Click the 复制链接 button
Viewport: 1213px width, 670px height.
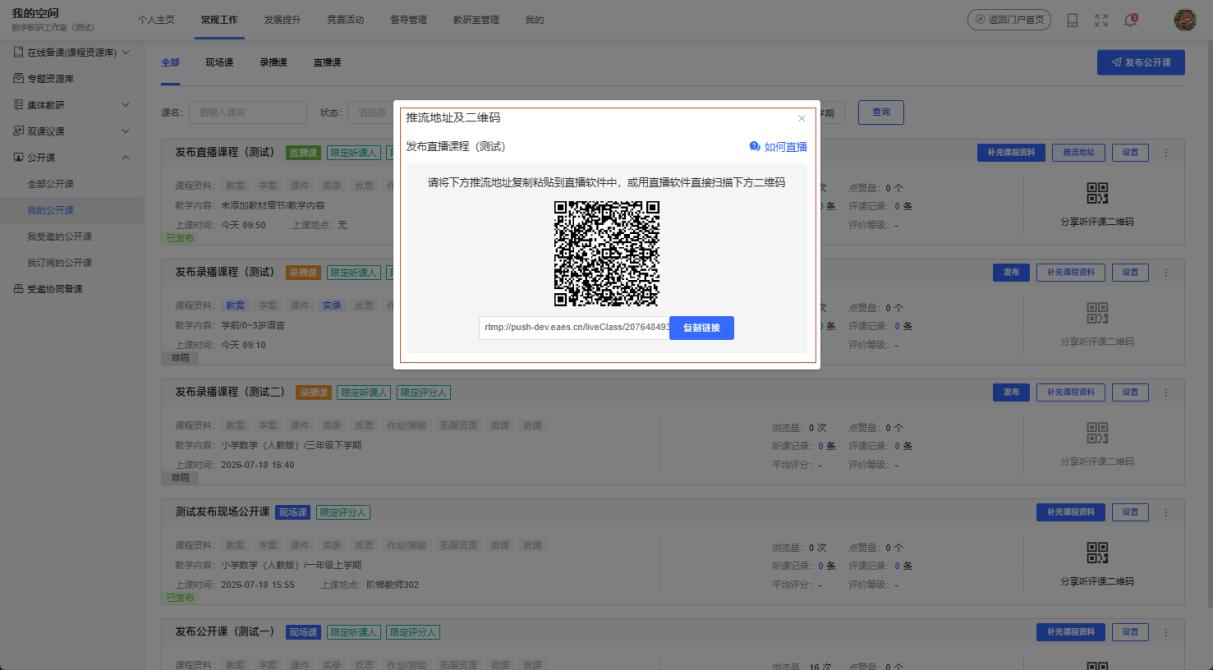click(701, 328)
